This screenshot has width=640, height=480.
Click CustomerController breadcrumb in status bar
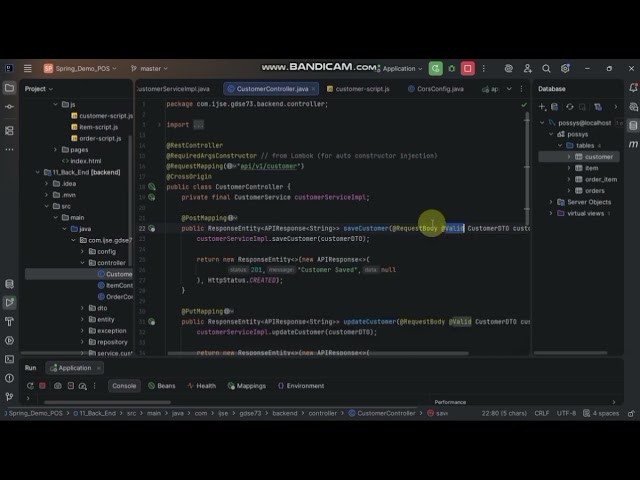tap(382, 413)
